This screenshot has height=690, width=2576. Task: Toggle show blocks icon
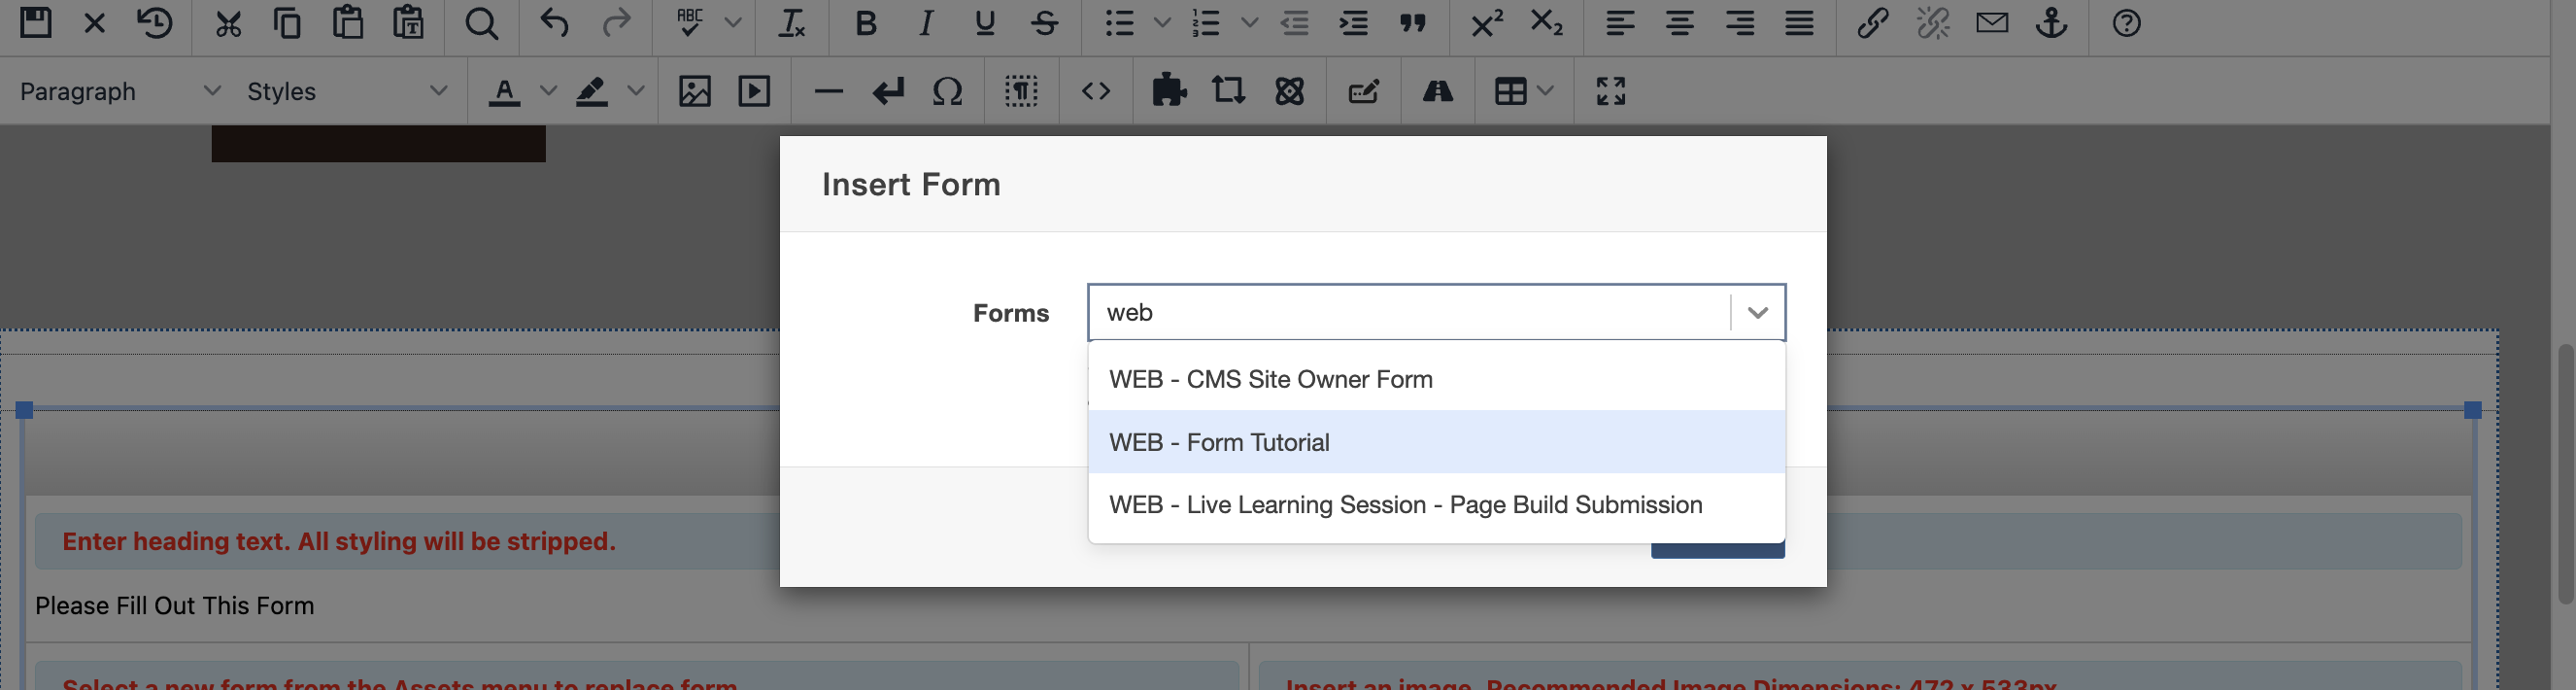pos(1021,91)
